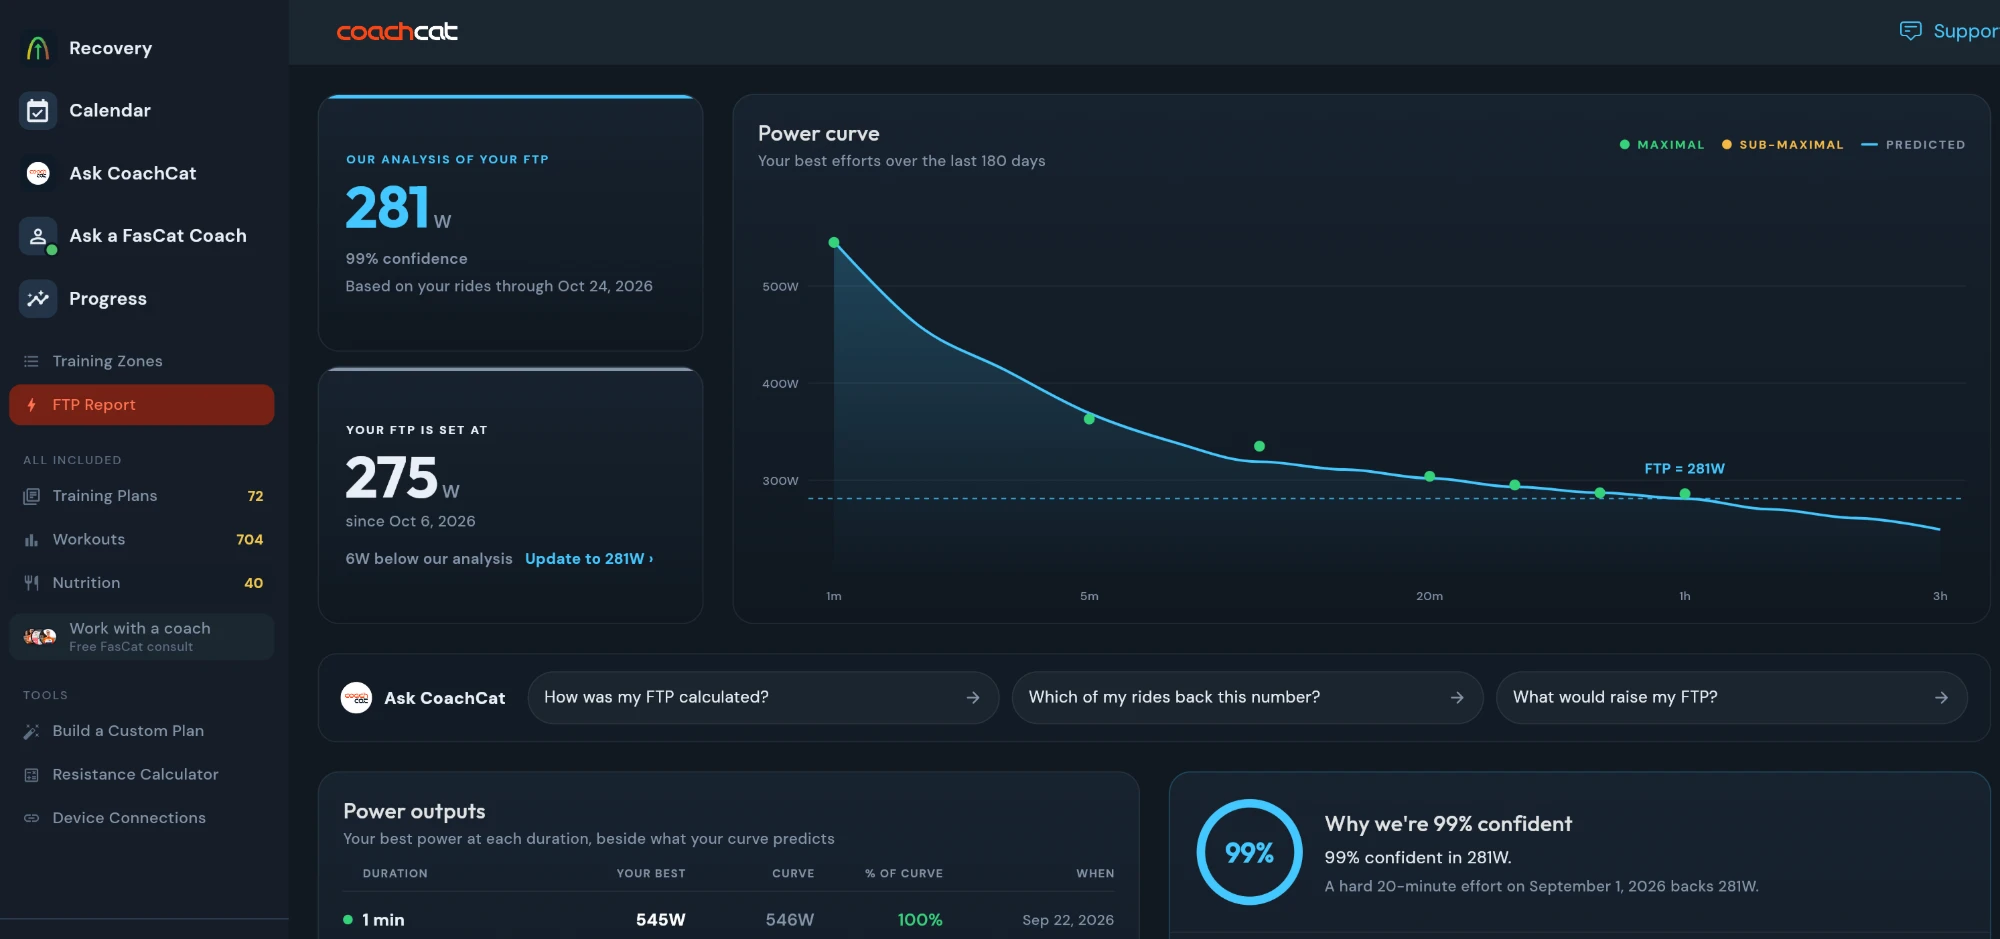2000x939 pixels.
Task: Open the Recovery menu item
Action: coord(110,48)
